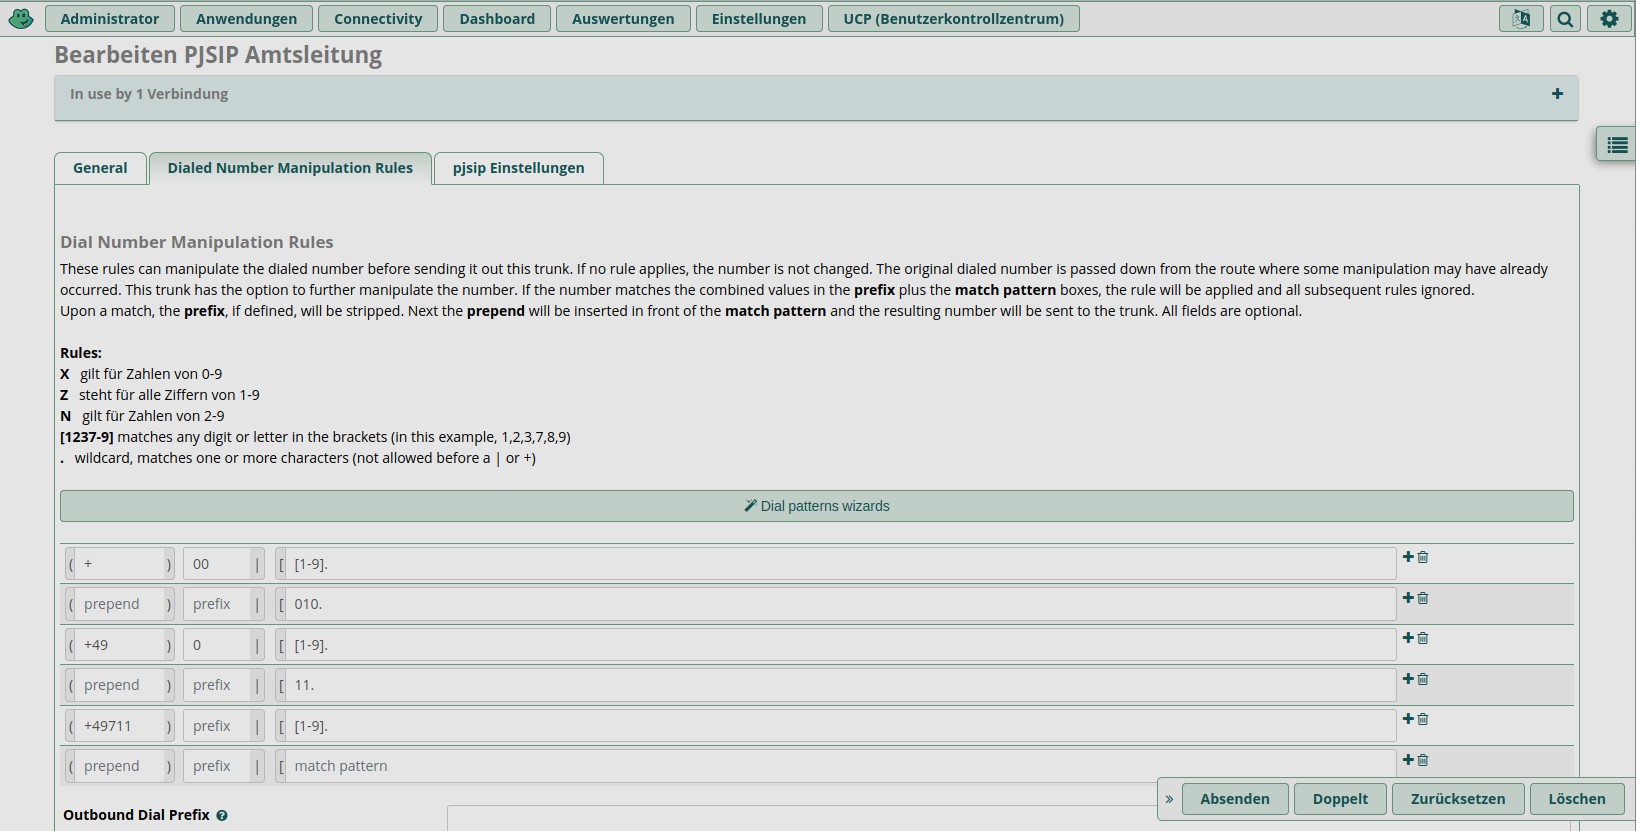Click the empty match pattern input field
Image resolution: width=1636 pixels, height=831 pixels.
[x=840, y=766]
